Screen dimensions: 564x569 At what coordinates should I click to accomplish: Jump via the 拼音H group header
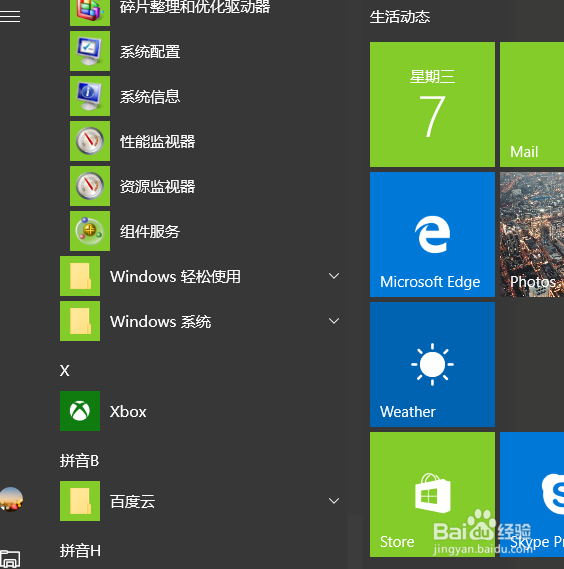(x=80, y=550)
